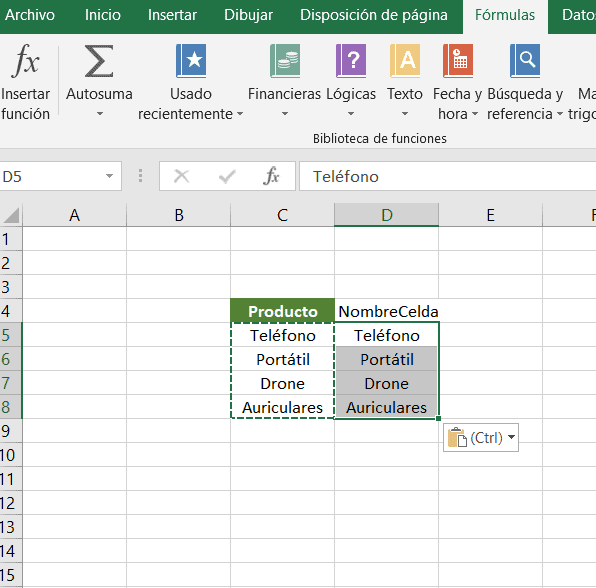Screen dimensions: 596x588
Task: Expand the Lógicas dropdown arrow
Action: [x=351, y=114]
